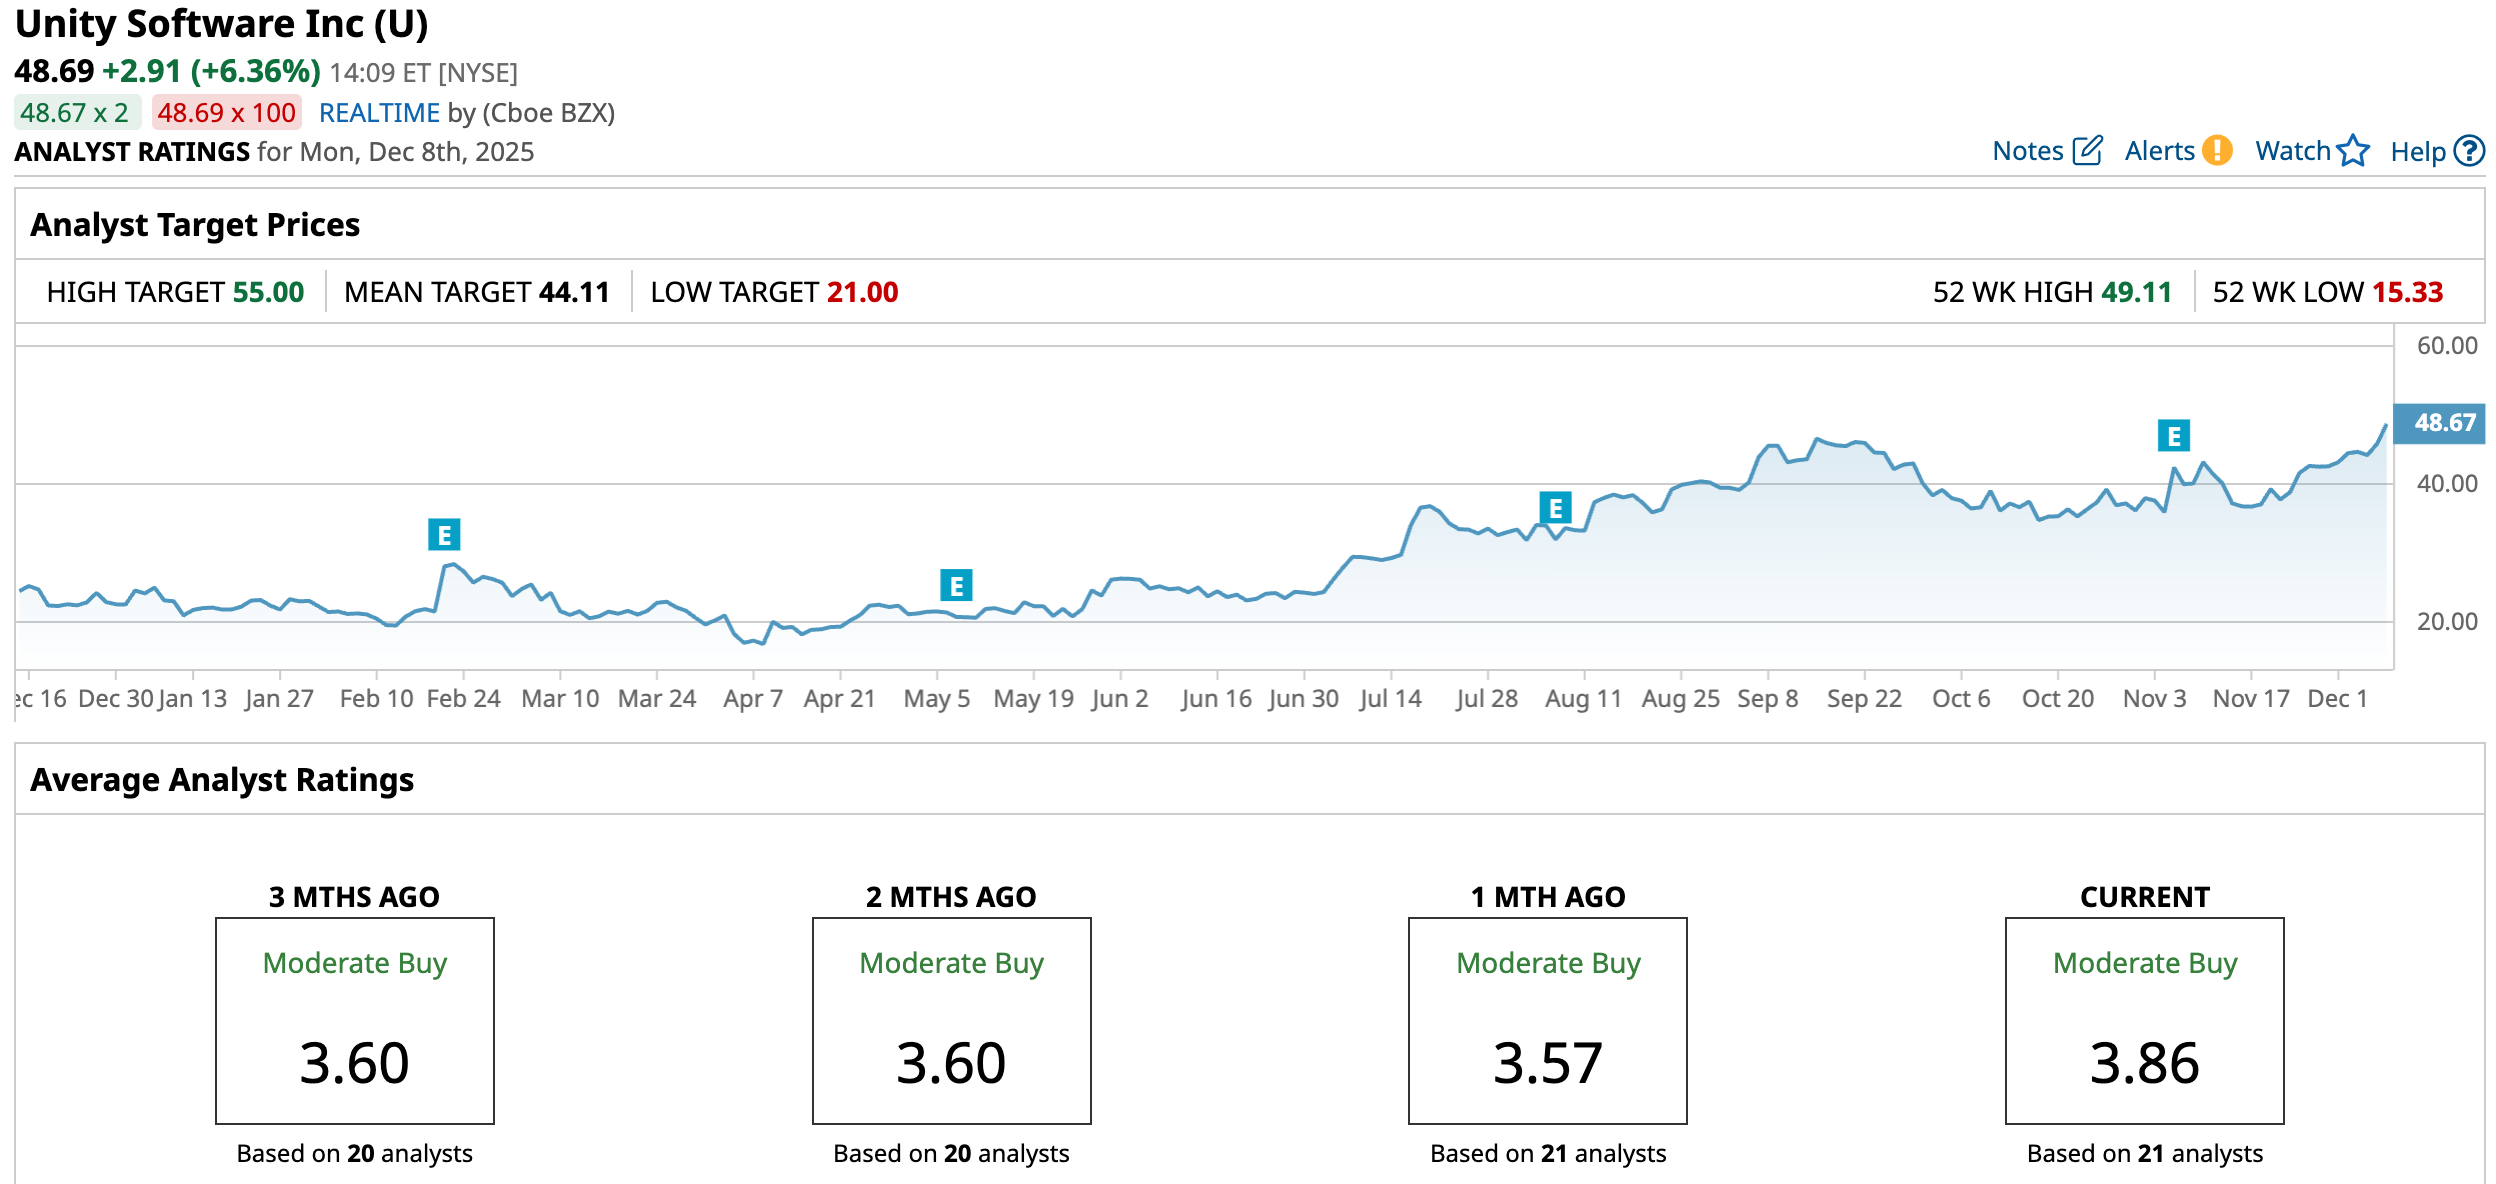Screen dimensions: 2496x1184
Task: Click earnings marker near May 5
Action: [x=956, y=585]
